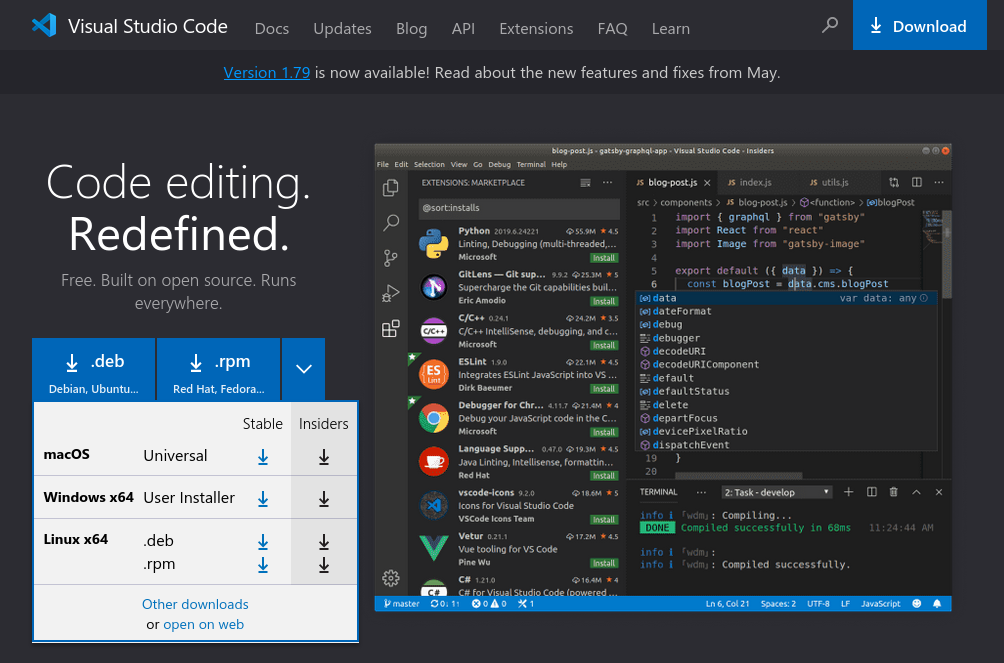The width and height of the screenshot is (1004, 663).
Task: Click the open on web link
Action: [204, 624]
